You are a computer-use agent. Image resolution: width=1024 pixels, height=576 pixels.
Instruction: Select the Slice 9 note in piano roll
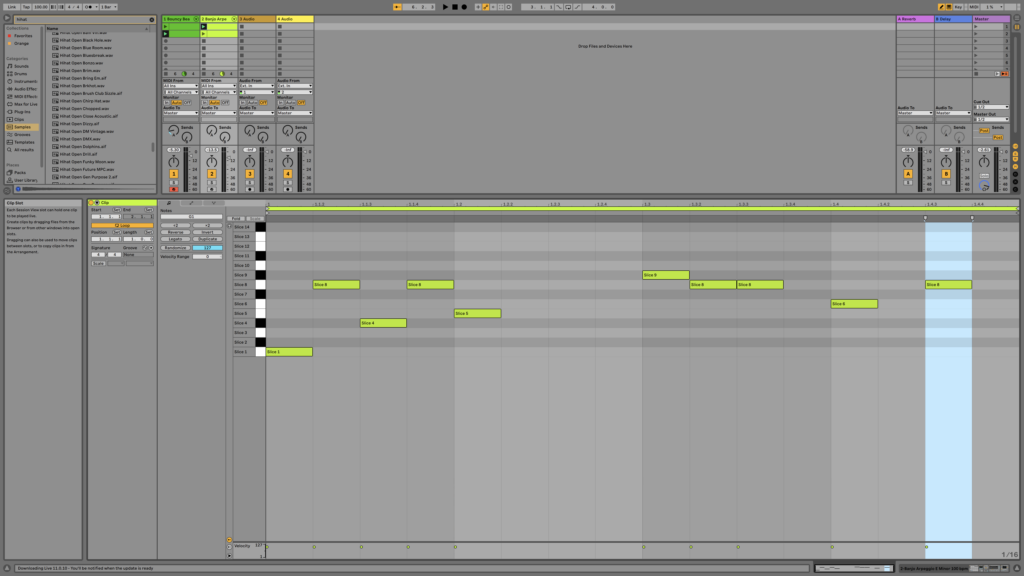[665, 275]
